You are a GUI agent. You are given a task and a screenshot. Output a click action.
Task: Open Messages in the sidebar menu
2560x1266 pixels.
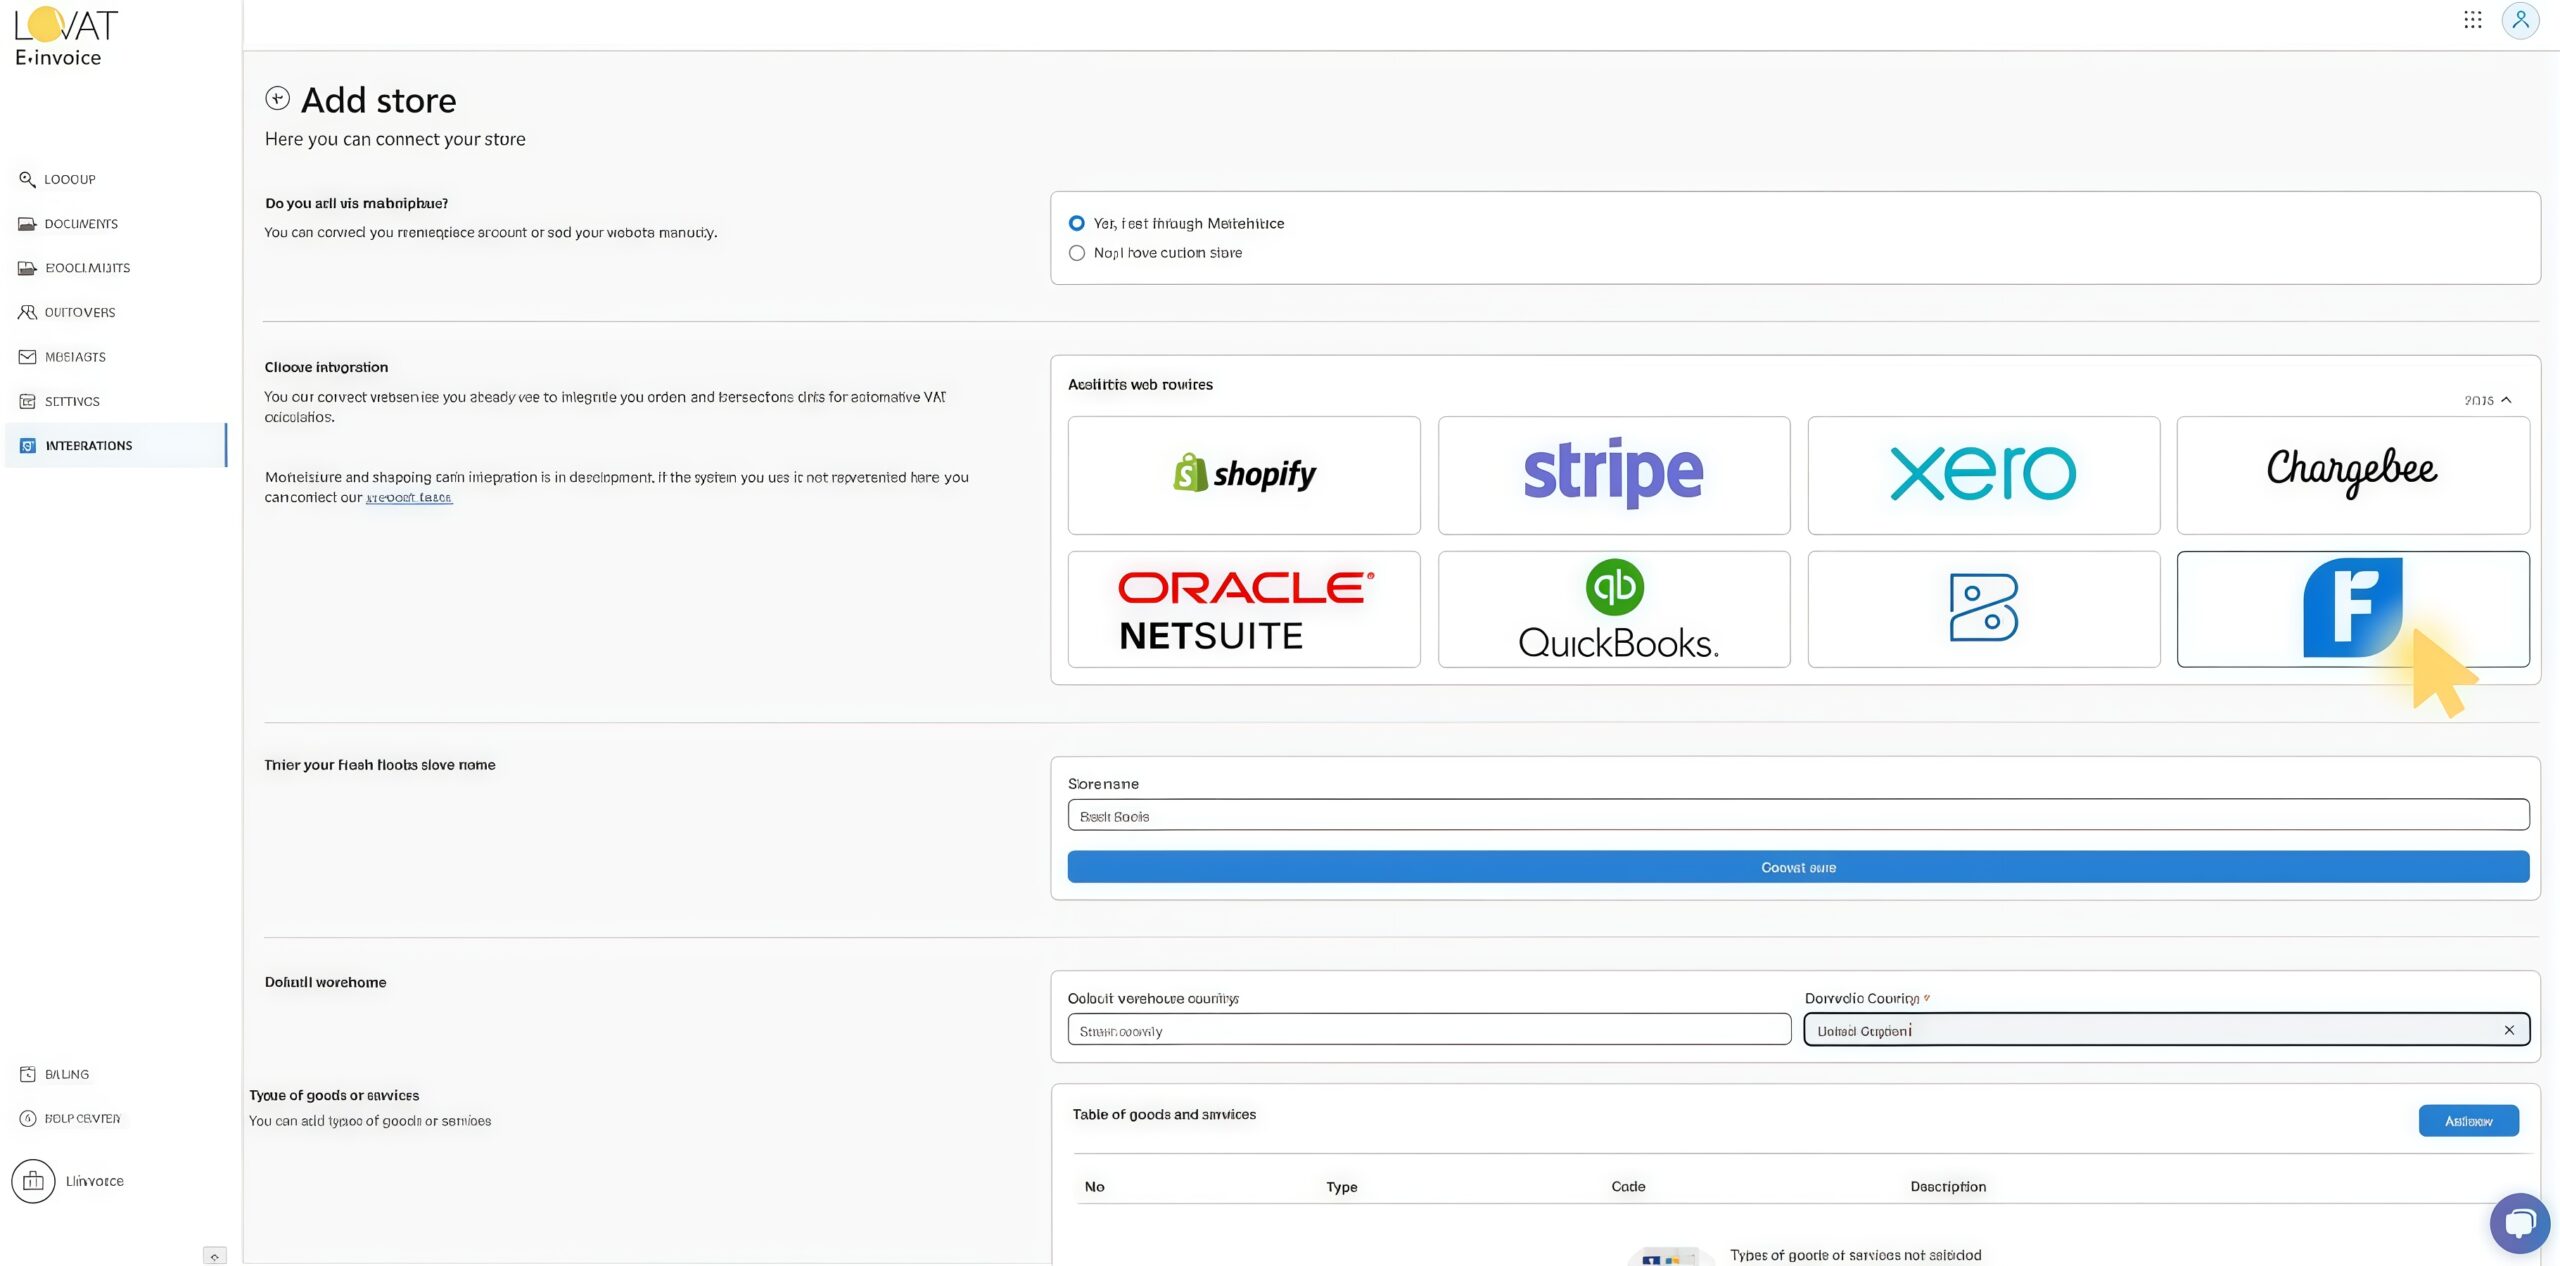point(75,357)
